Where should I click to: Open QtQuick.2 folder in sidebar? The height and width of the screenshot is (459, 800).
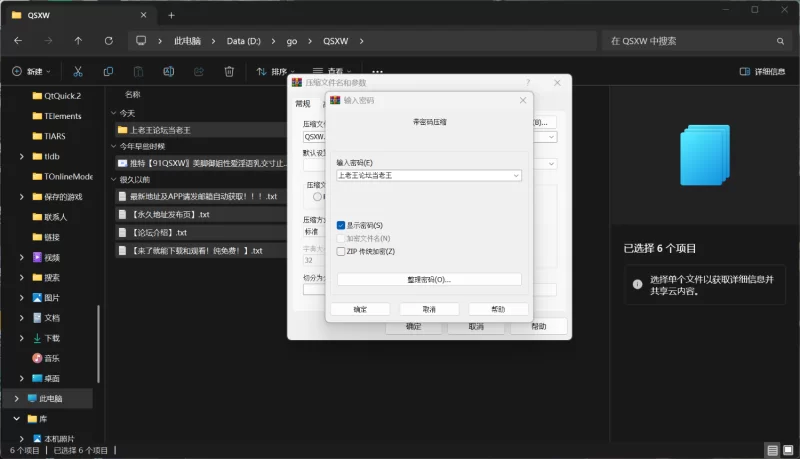click(56, 96)
